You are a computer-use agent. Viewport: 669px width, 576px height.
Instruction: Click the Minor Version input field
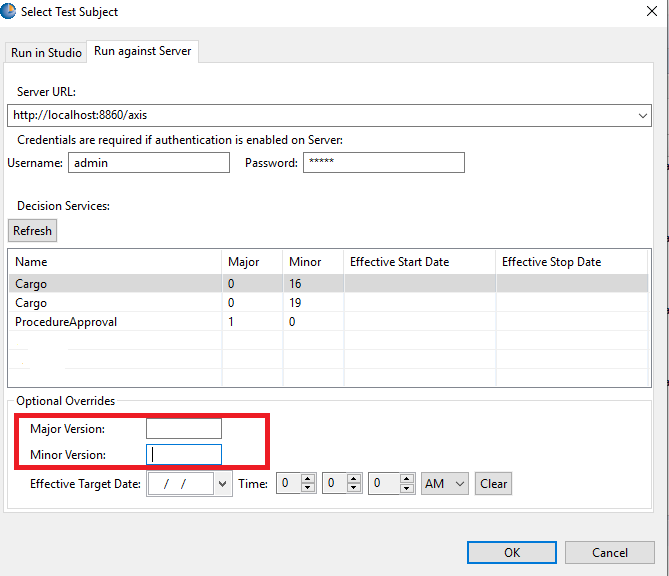point(184,454)
